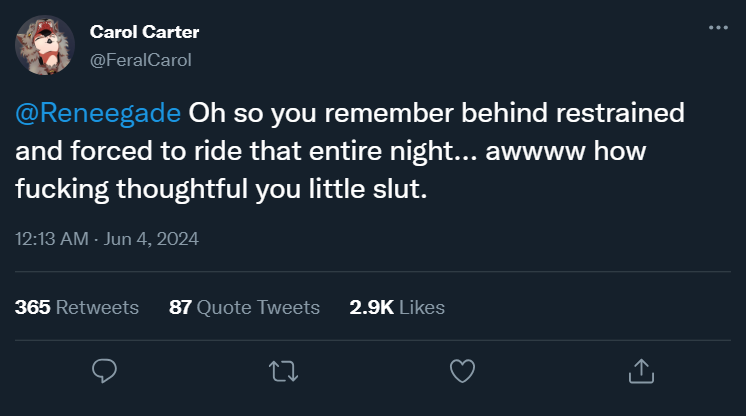This screenshot has height=416, width=746.
Task: Open the Likes label
Action: click(x=422, y=307)
